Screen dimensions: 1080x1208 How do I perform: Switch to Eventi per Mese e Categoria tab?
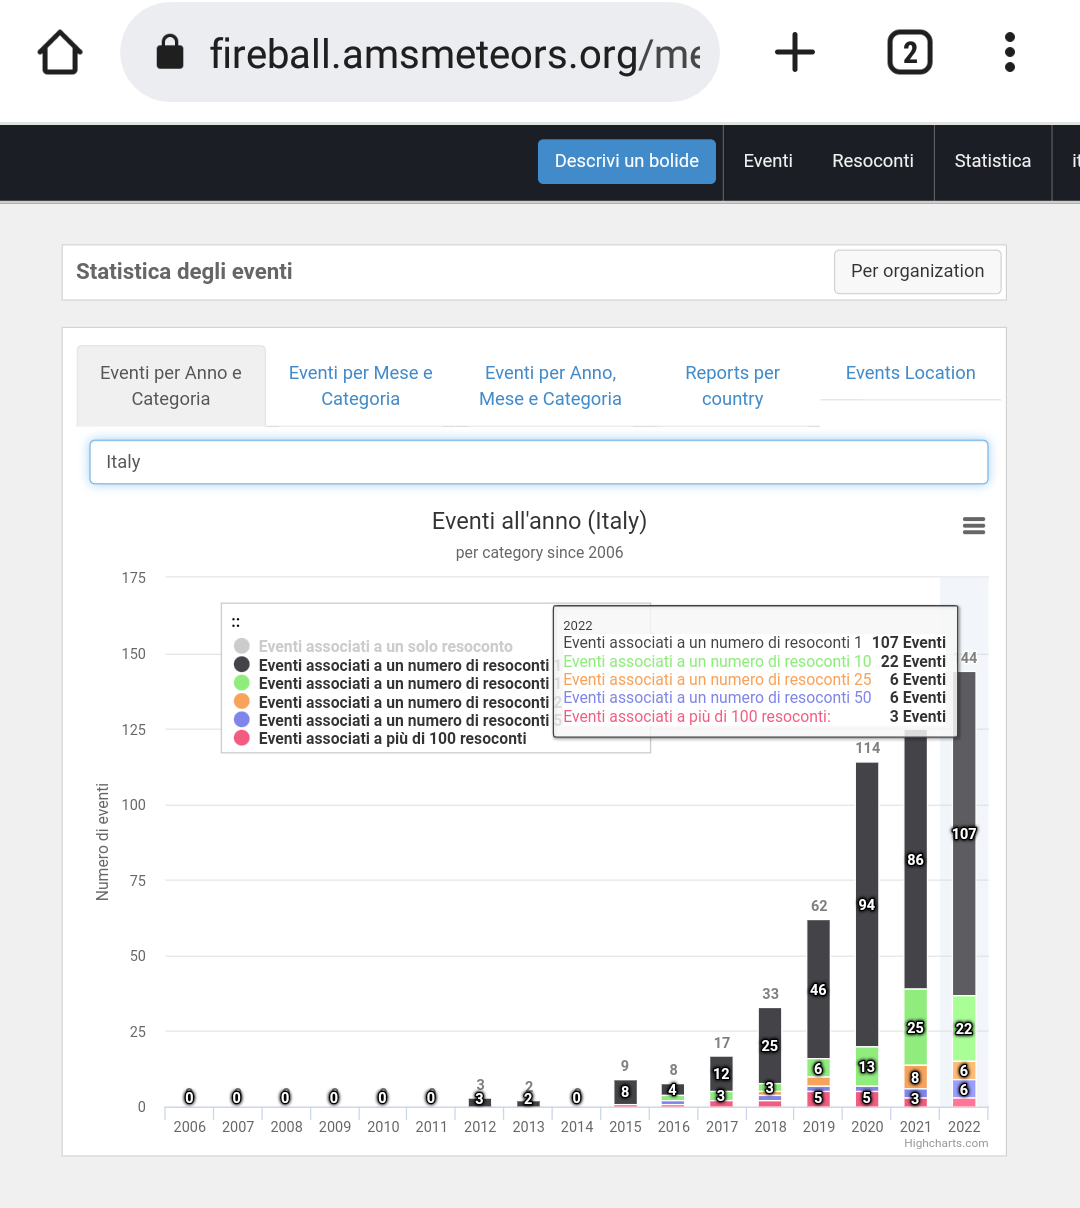[x=360, y=386]
